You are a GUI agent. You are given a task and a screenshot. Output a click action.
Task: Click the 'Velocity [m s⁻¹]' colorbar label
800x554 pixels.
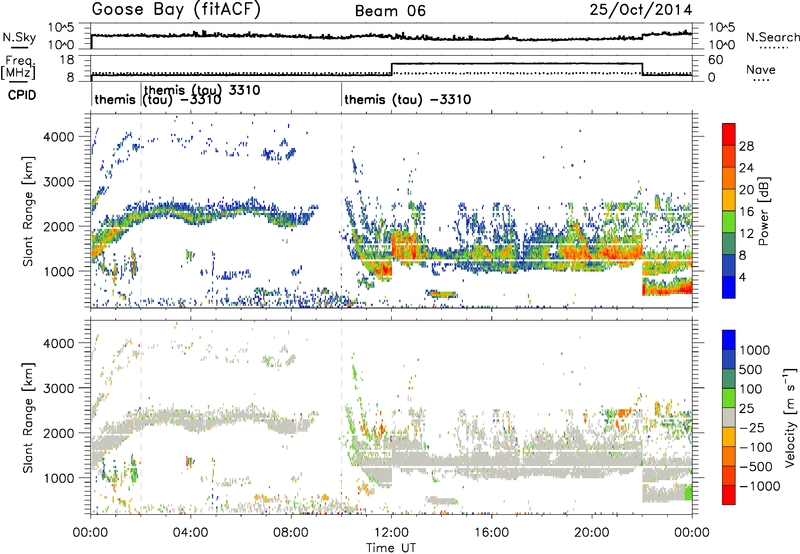tap(790, 417)
